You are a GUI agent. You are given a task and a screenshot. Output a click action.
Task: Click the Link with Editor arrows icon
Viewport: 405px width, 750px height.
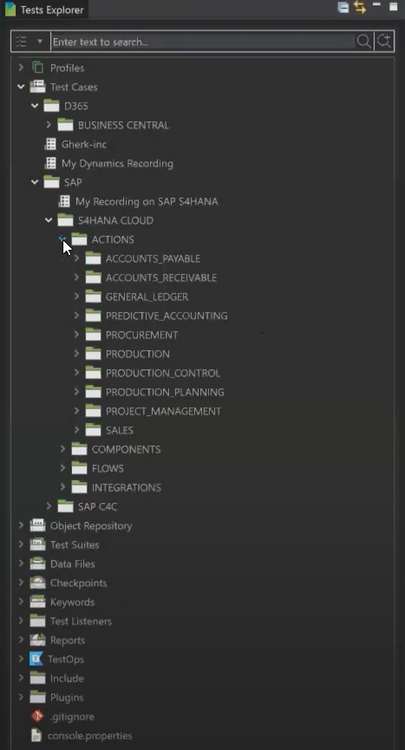pyautogui.click(x=360, y=7)
